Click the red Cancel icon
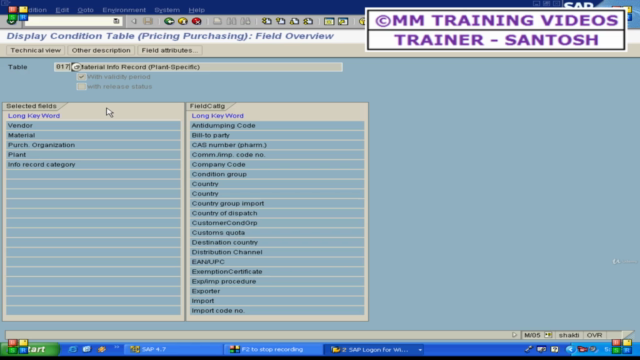Screen dimensions: 640x360 pyautogui.click(x=197, y=21)
